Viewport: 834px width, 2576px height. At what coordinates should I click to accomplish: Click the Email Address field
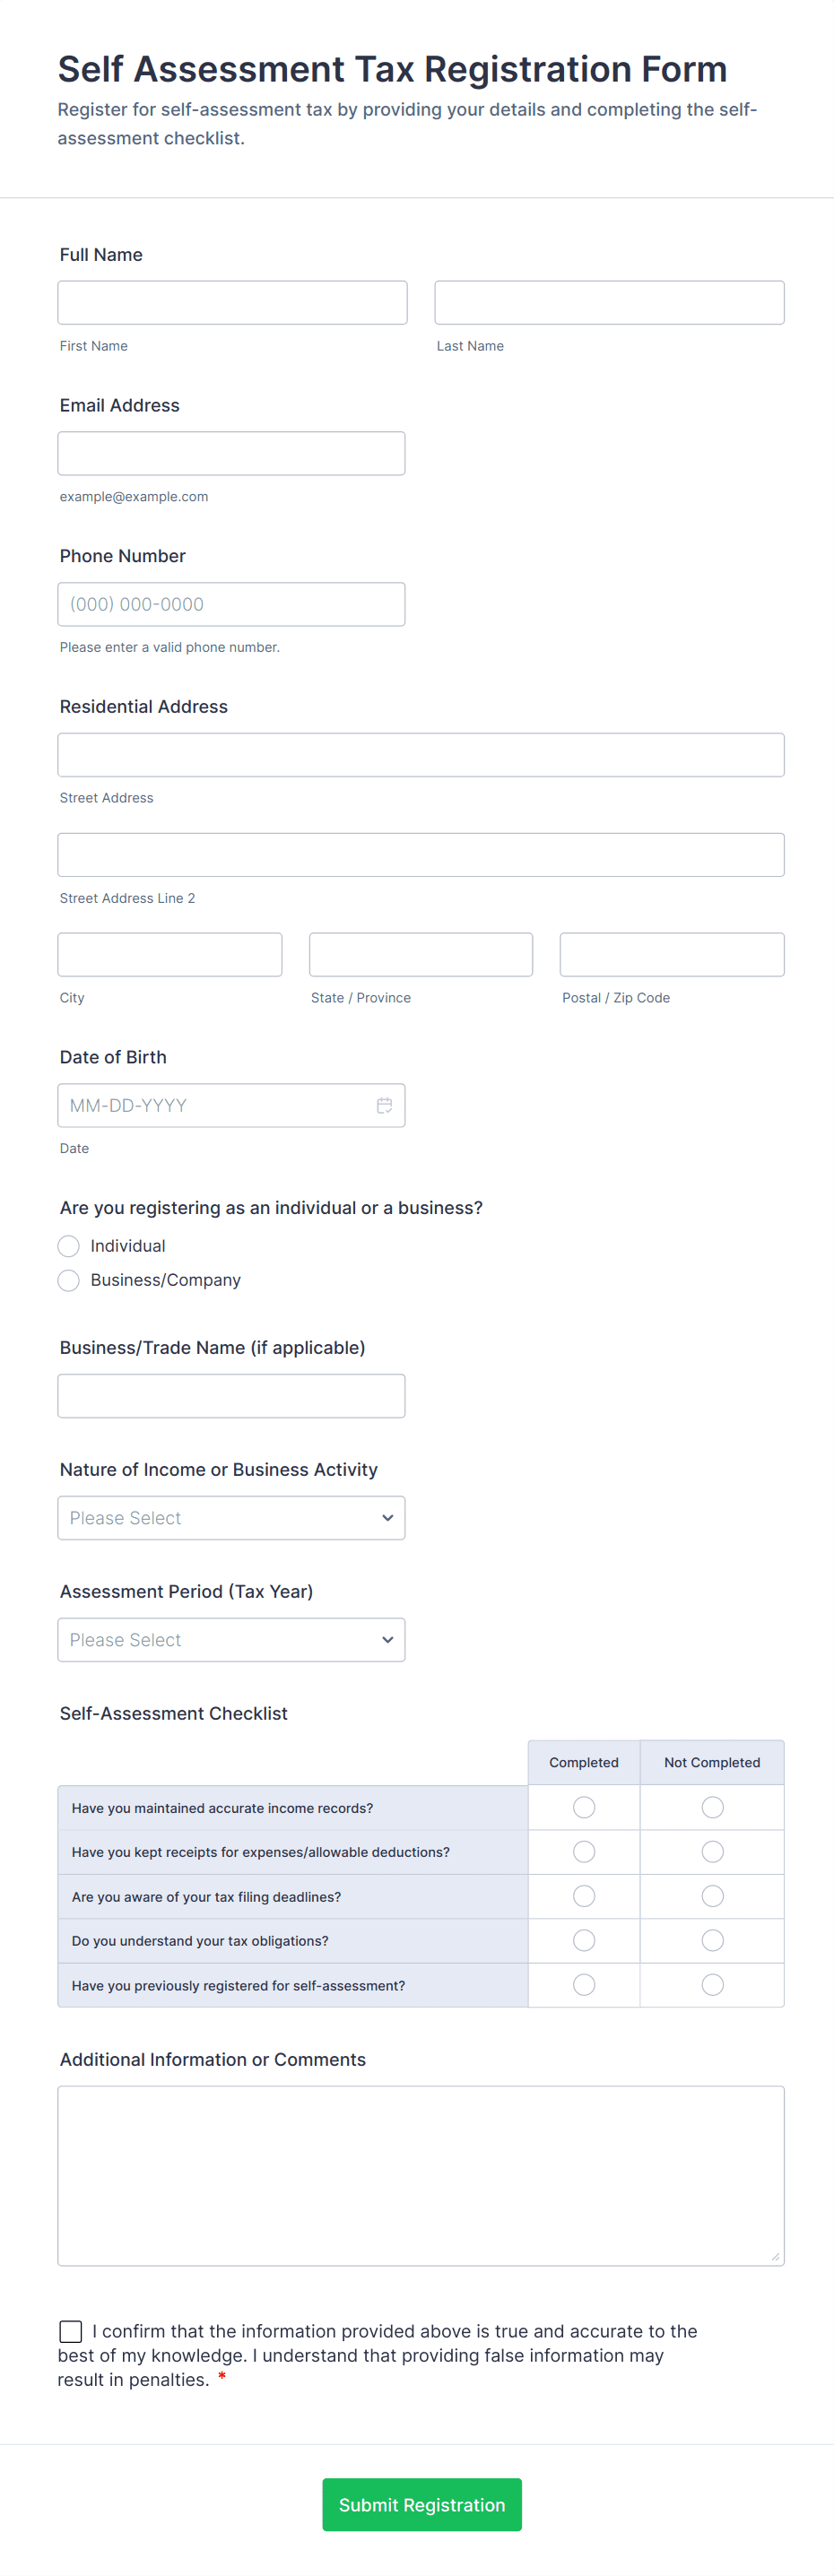tap(231, 453)
